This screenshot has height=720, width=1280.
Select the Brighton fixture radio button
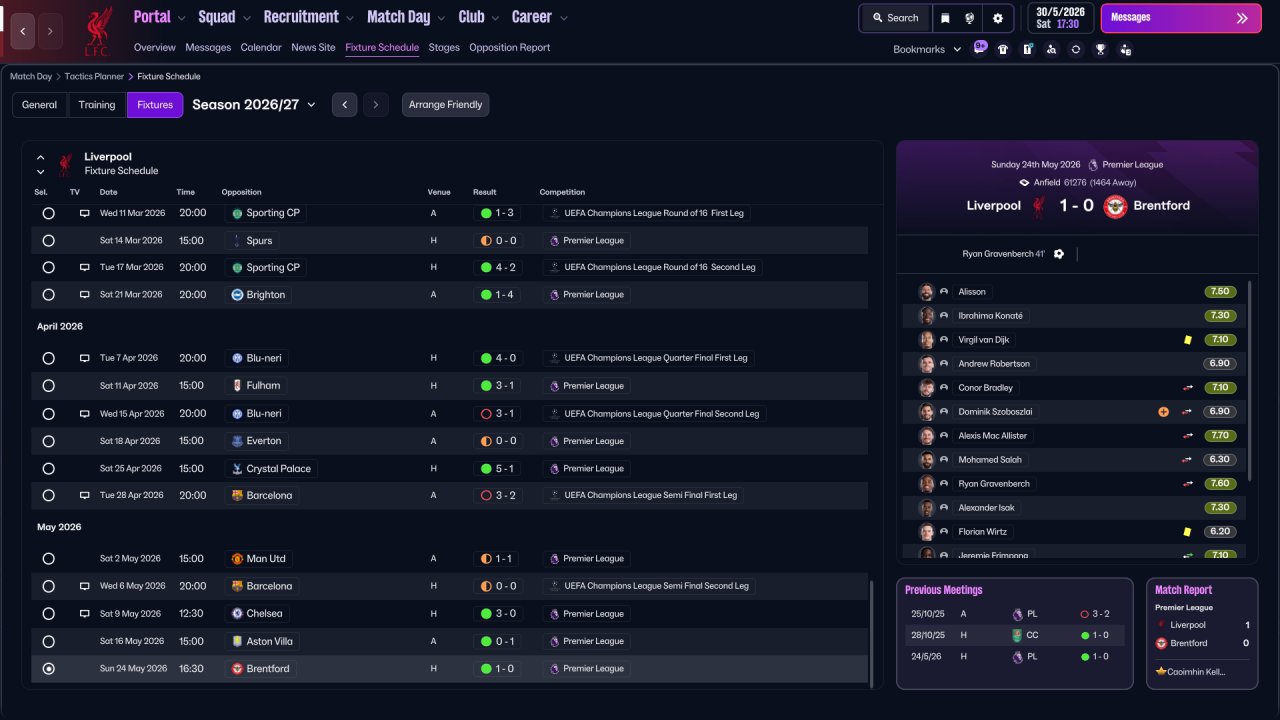[48, 295]
